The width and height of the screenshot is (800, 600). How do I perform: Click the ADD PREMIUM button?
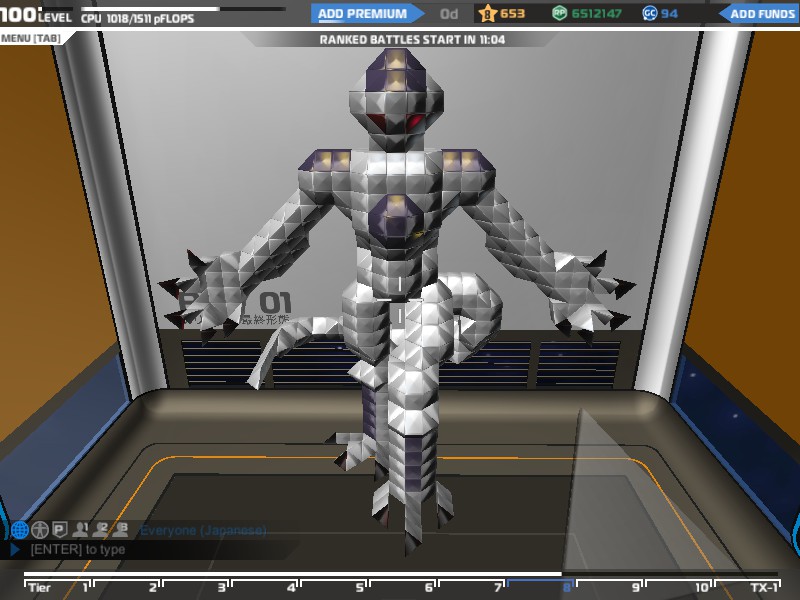(x=366, y=14)
